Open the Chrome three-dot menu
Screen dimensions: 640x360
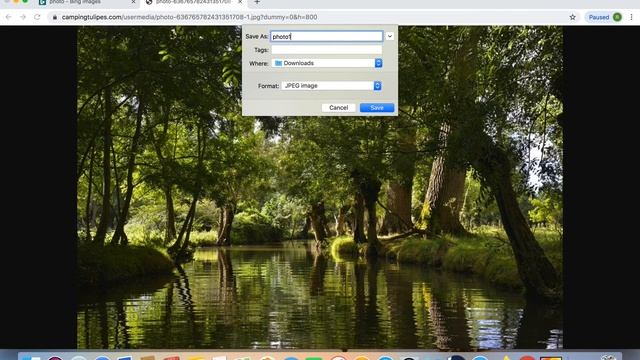(x=631, y=17)
